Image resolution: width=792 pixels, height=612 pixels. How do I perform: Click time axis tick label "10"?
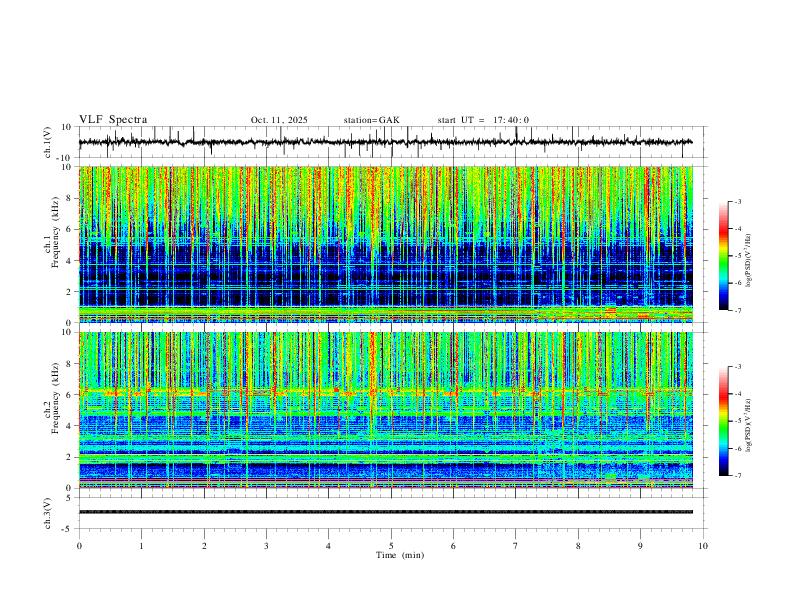click(x=703, y=546)
